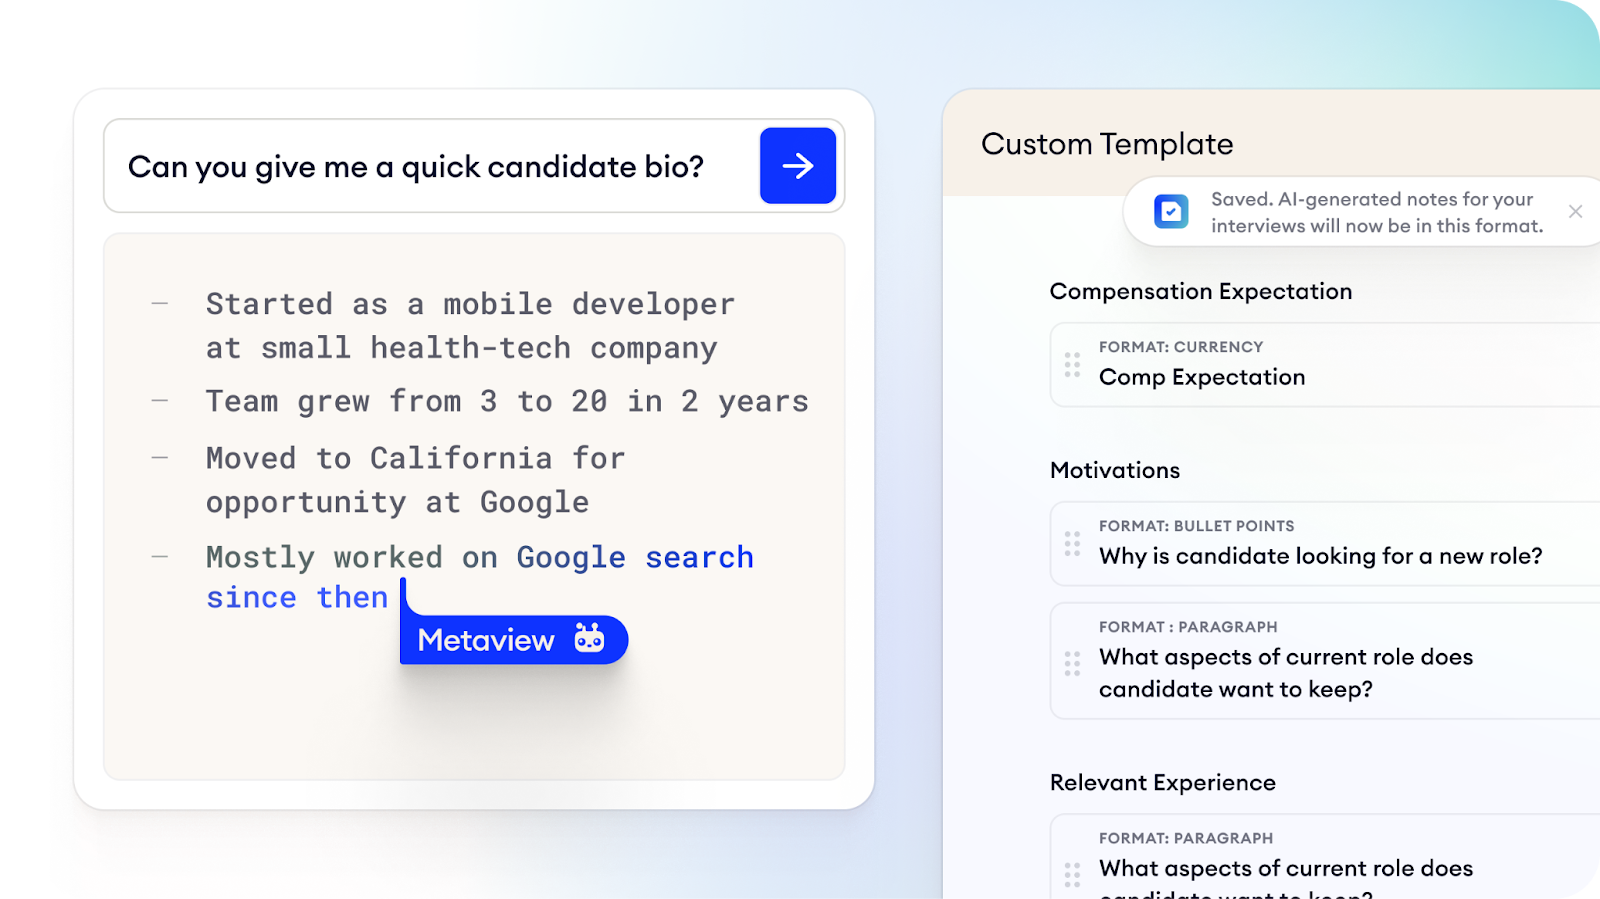Dismiss the Saved notification with X
The height and width of the screenshot is (899, 1600).
click(x=1575, y=211)
